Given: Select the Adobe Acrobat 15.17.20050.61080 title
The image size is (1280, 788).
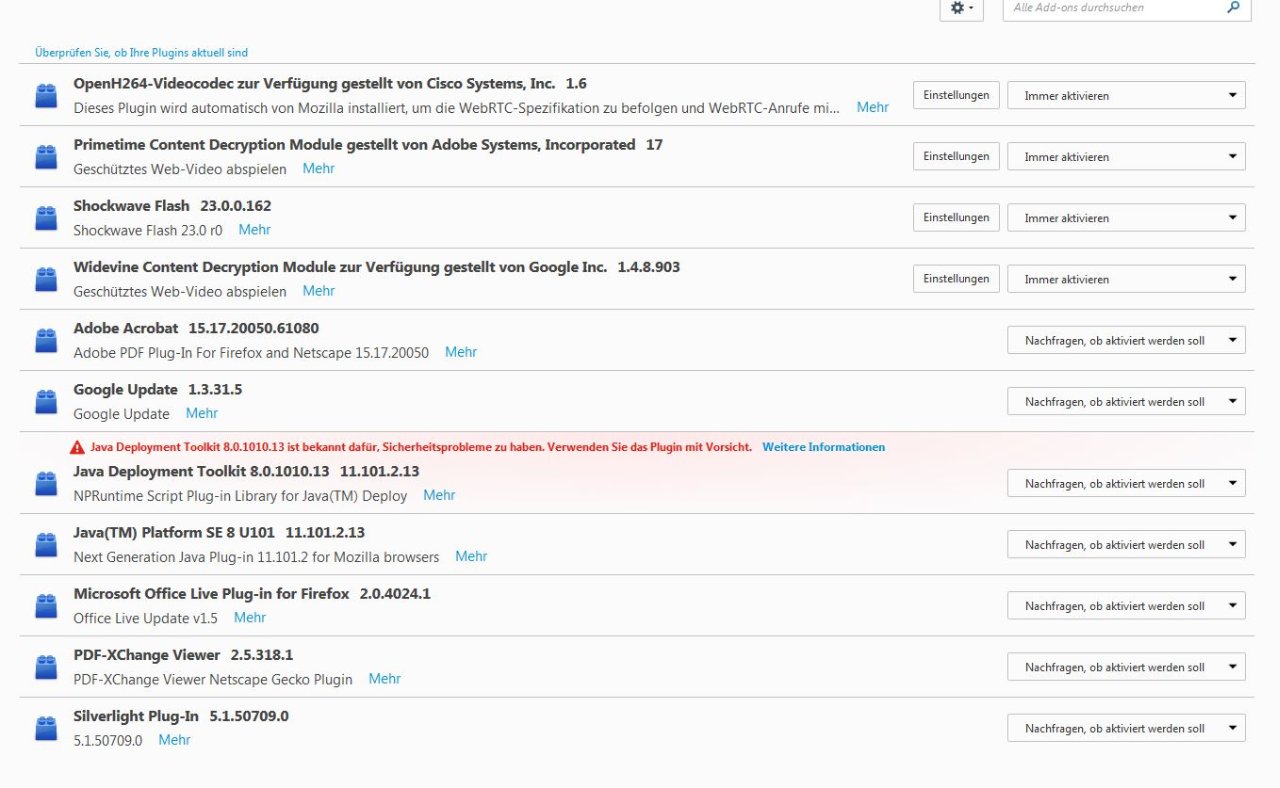Looking at the screenshot, I should 196,328.
